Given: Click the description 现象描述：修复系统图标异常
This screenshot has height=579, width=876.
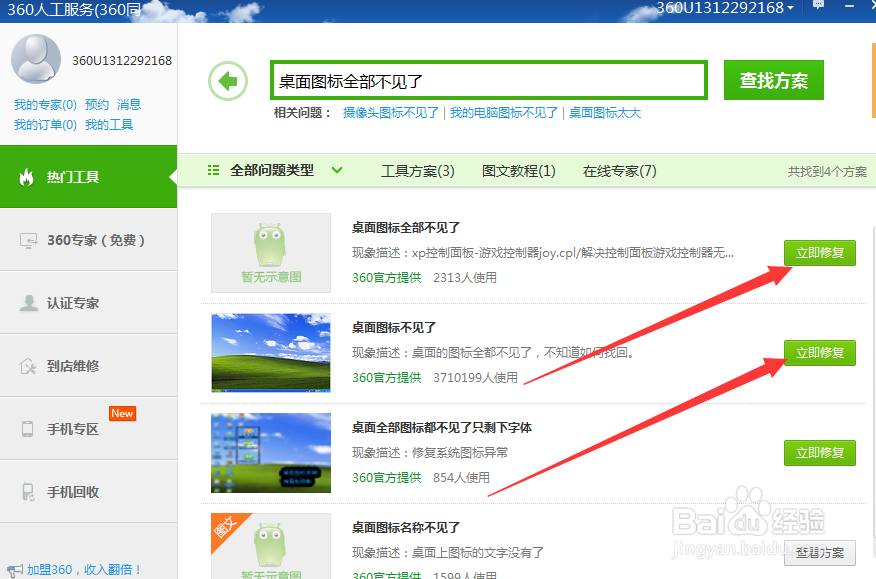Looking at the screenshot, I should pos(430,453).
